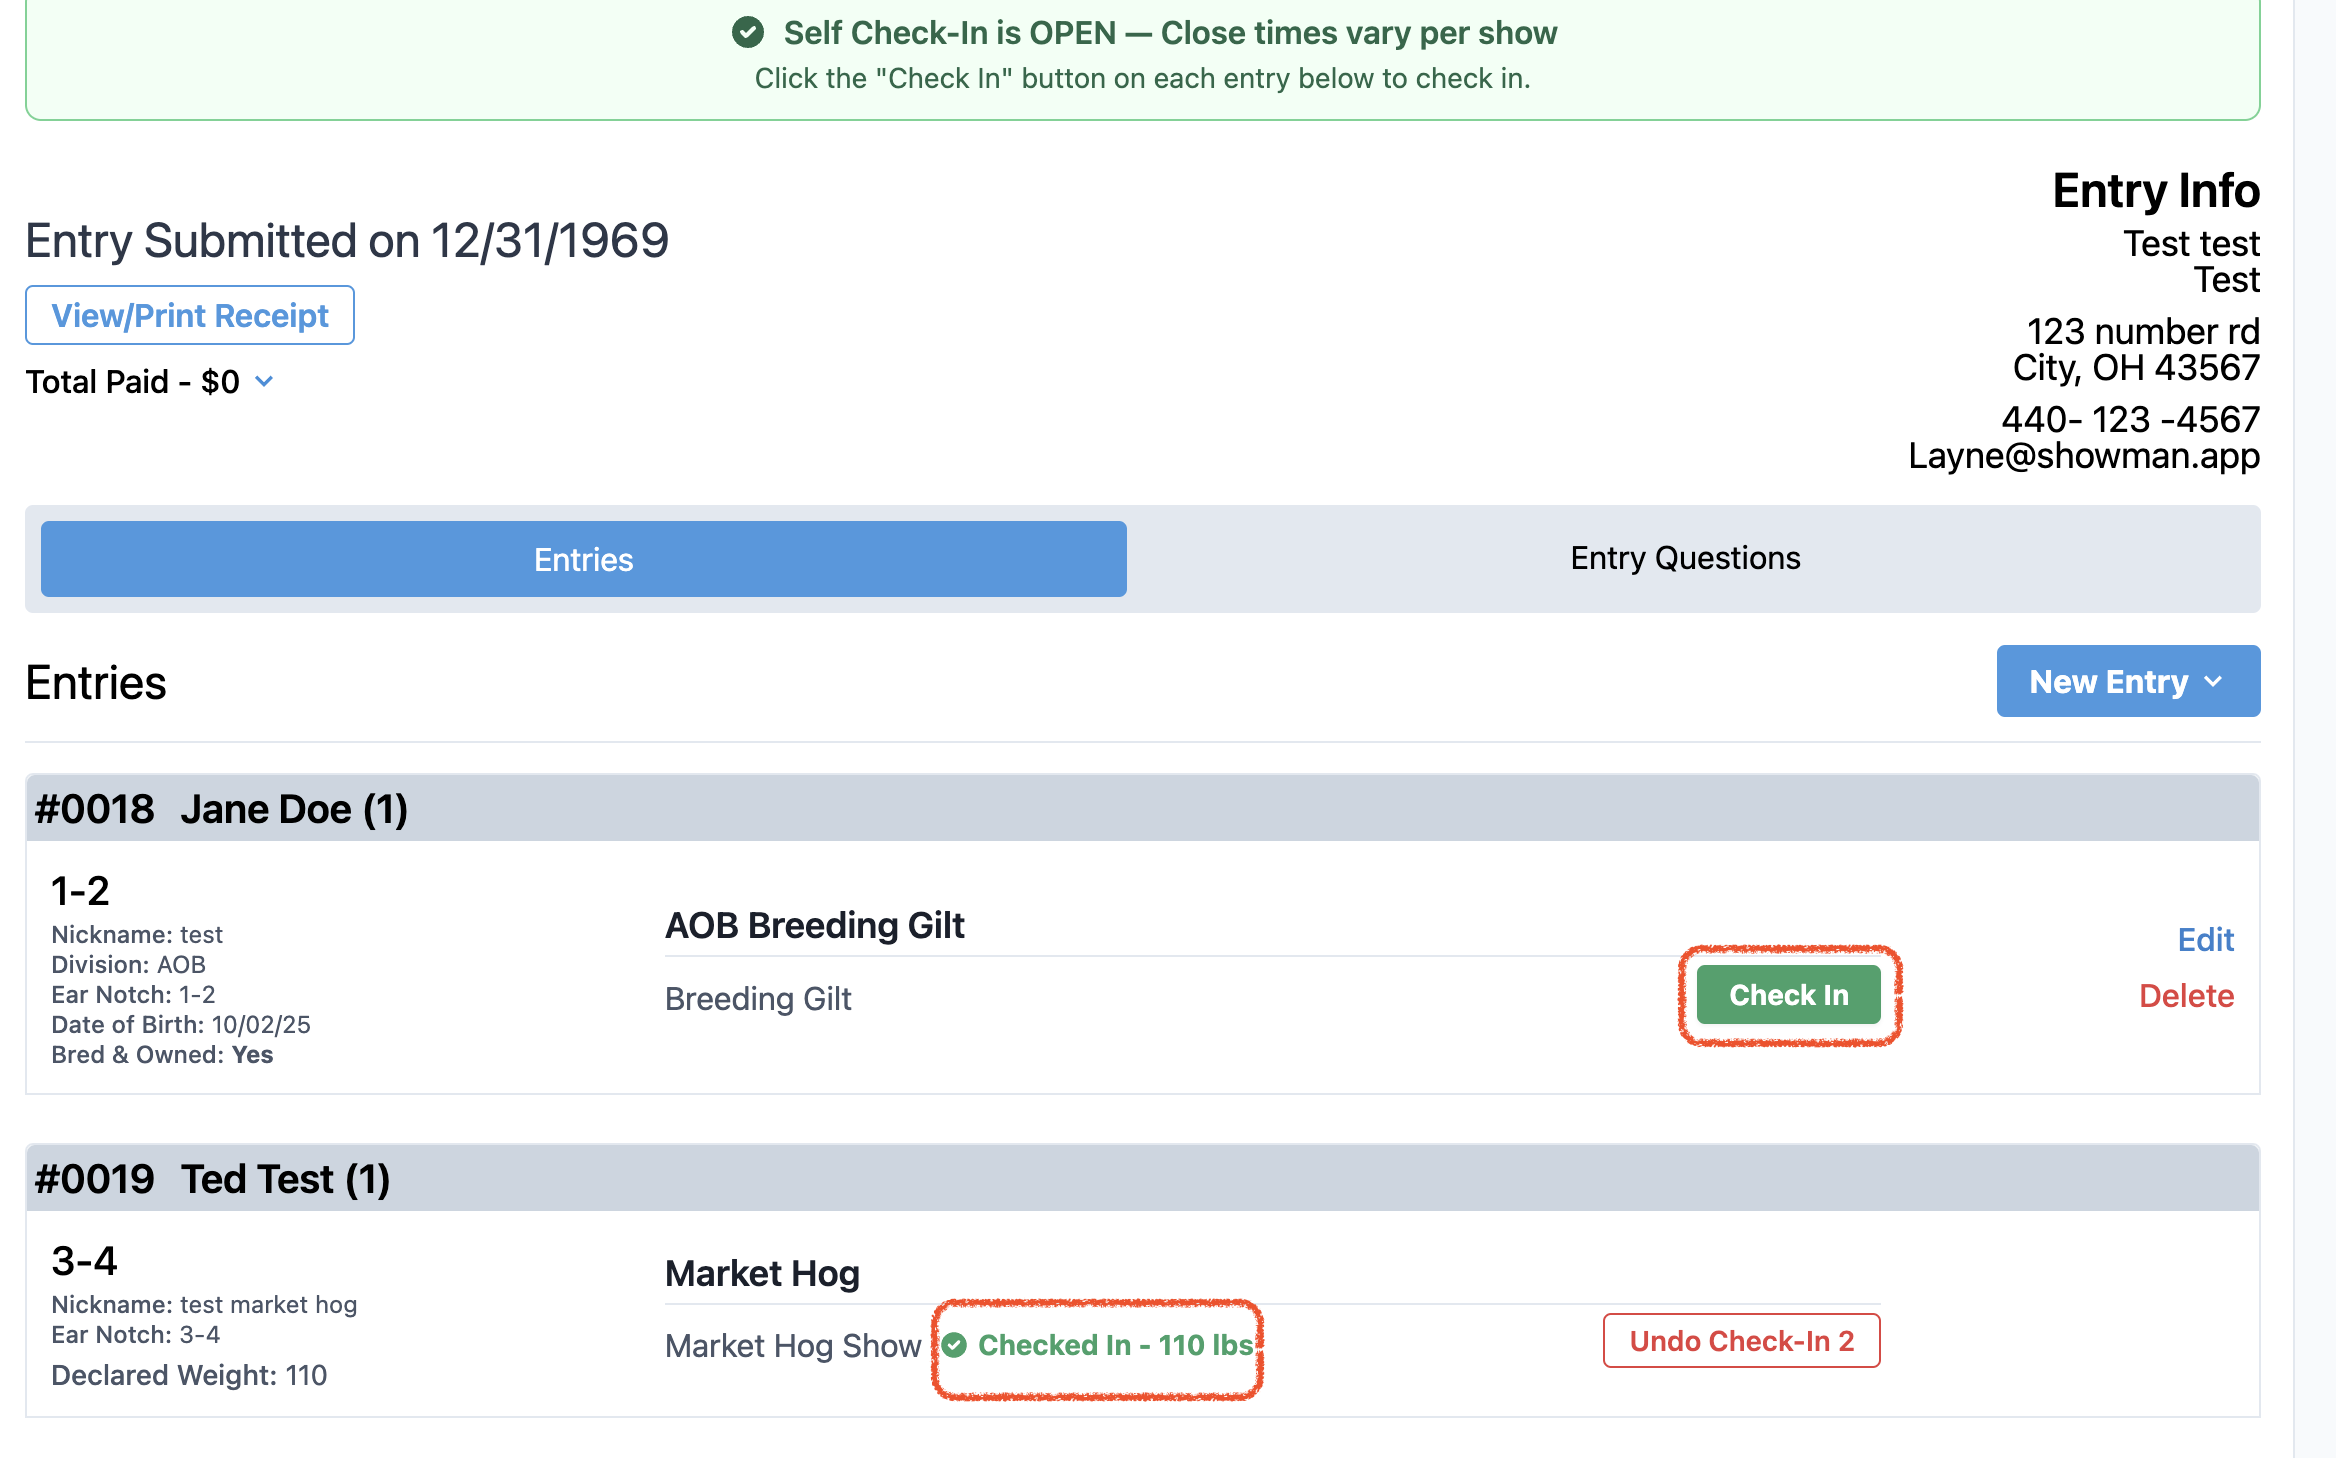This screenshot has height=1458, width=2336.
Task: Click the #0019 Ted Test header
Action: pos(212,1179)
